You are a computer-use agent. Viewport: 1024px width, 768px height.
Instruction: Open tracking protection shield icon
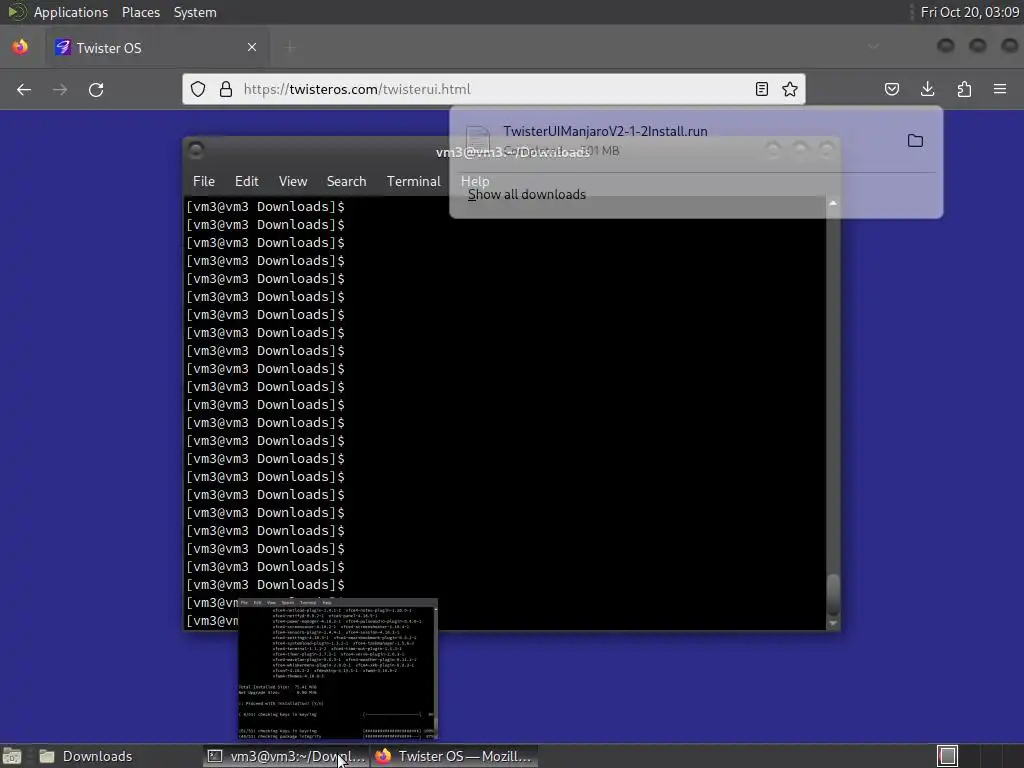click(198, 89)
